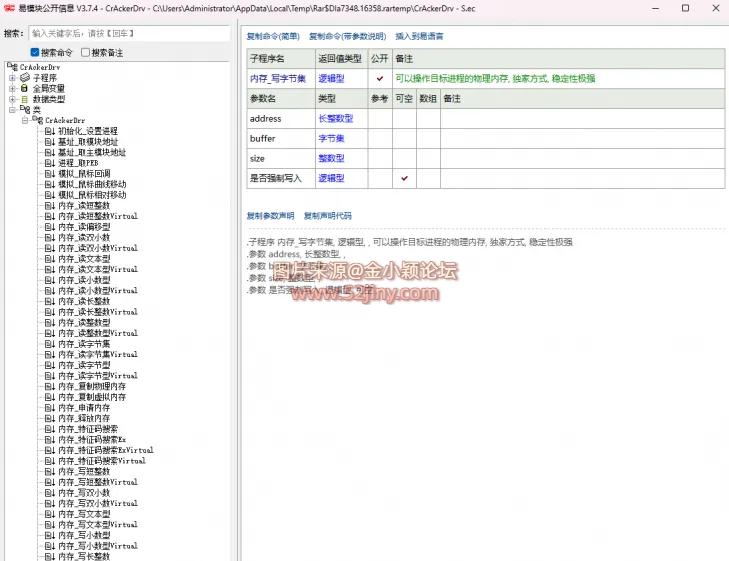Screen dimensions: 729x561
Task: Enable the 搜索备注 checkbox
Action: (x=85, y=53)
